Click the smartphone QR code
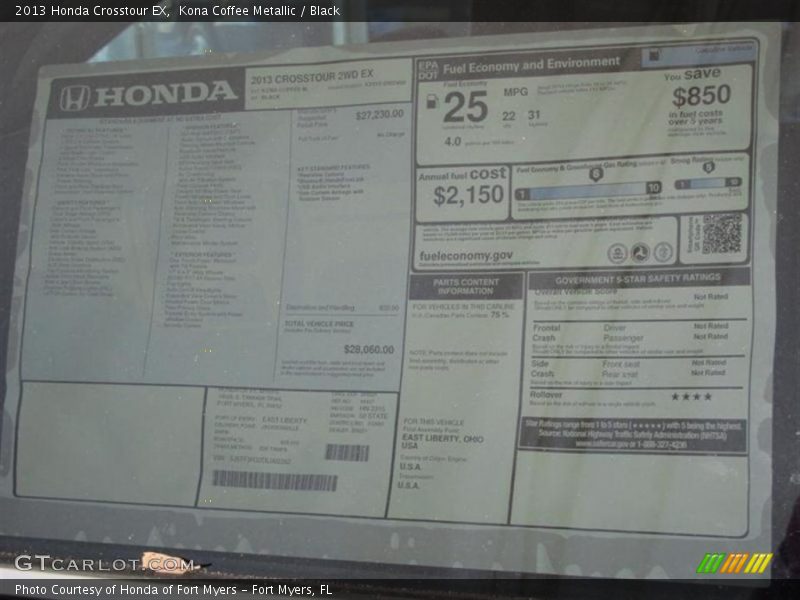Image resolution: width=800 pixels, height=600 pixels. click(x=721, y=233)
